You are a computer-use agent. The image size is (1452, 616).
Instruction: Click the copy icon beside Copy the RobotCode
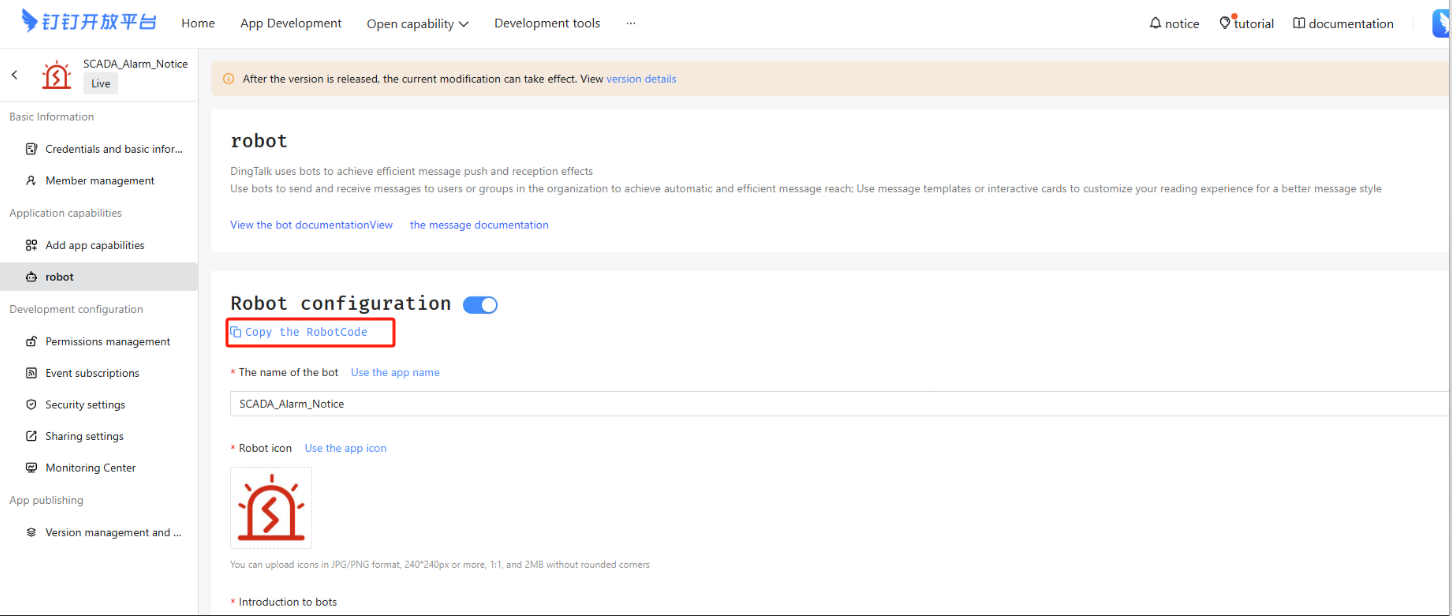236,332
